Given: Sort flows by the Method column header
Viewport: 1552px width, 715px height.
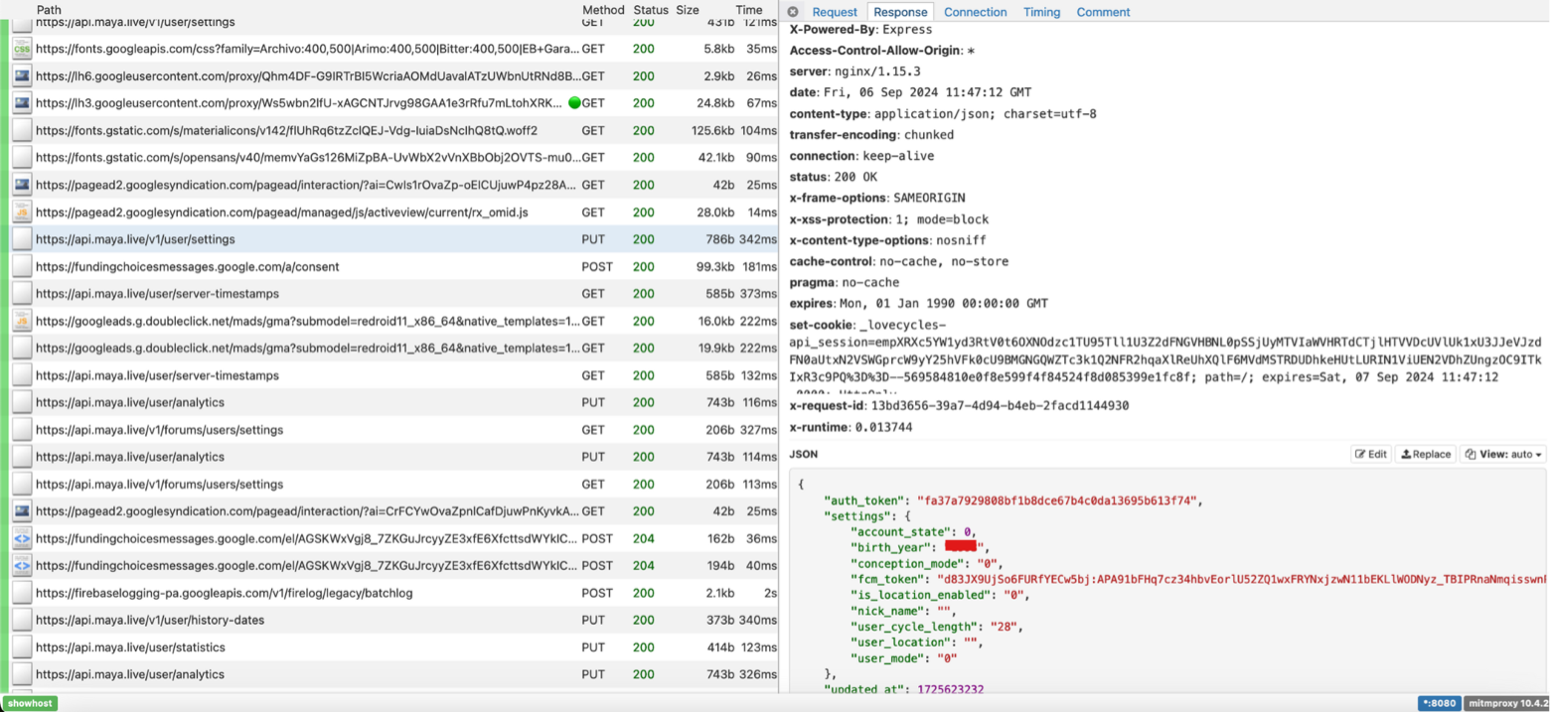Looking at the screenshot, I should pyautogui.click(x=603, y=9).
